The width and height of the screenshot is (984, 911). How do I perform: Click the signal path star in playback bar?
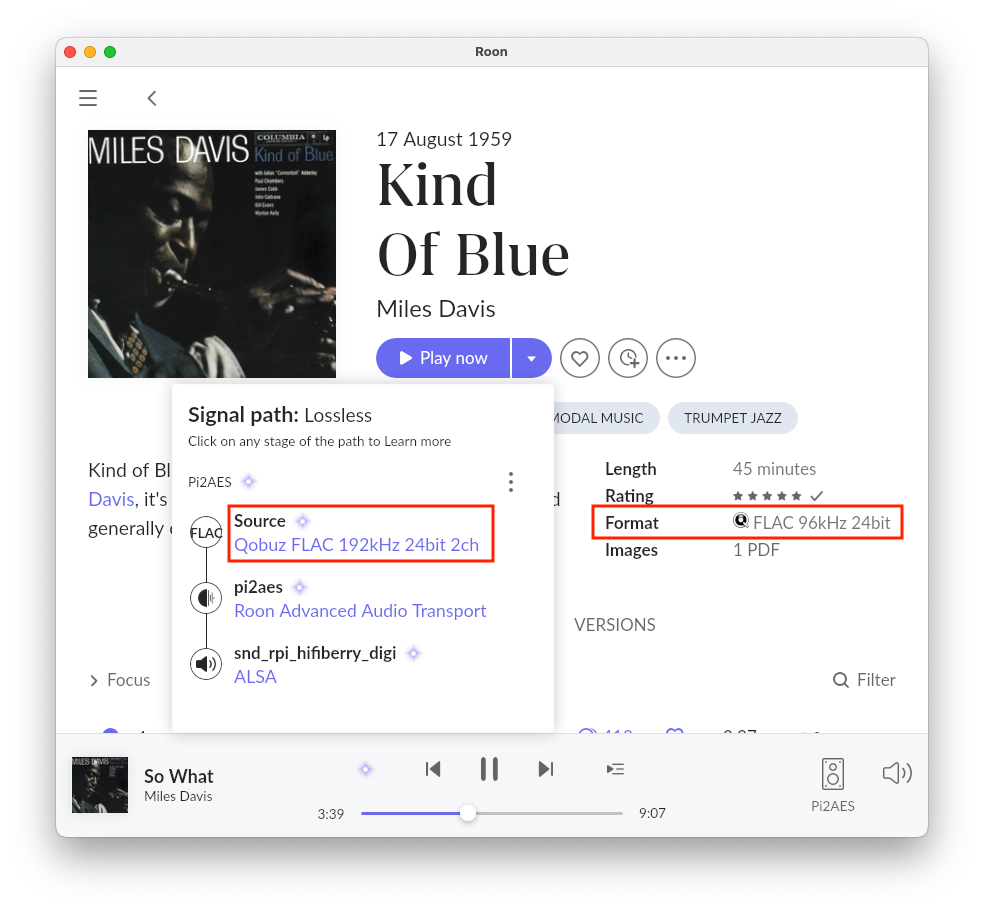click(x=365, y=769)
